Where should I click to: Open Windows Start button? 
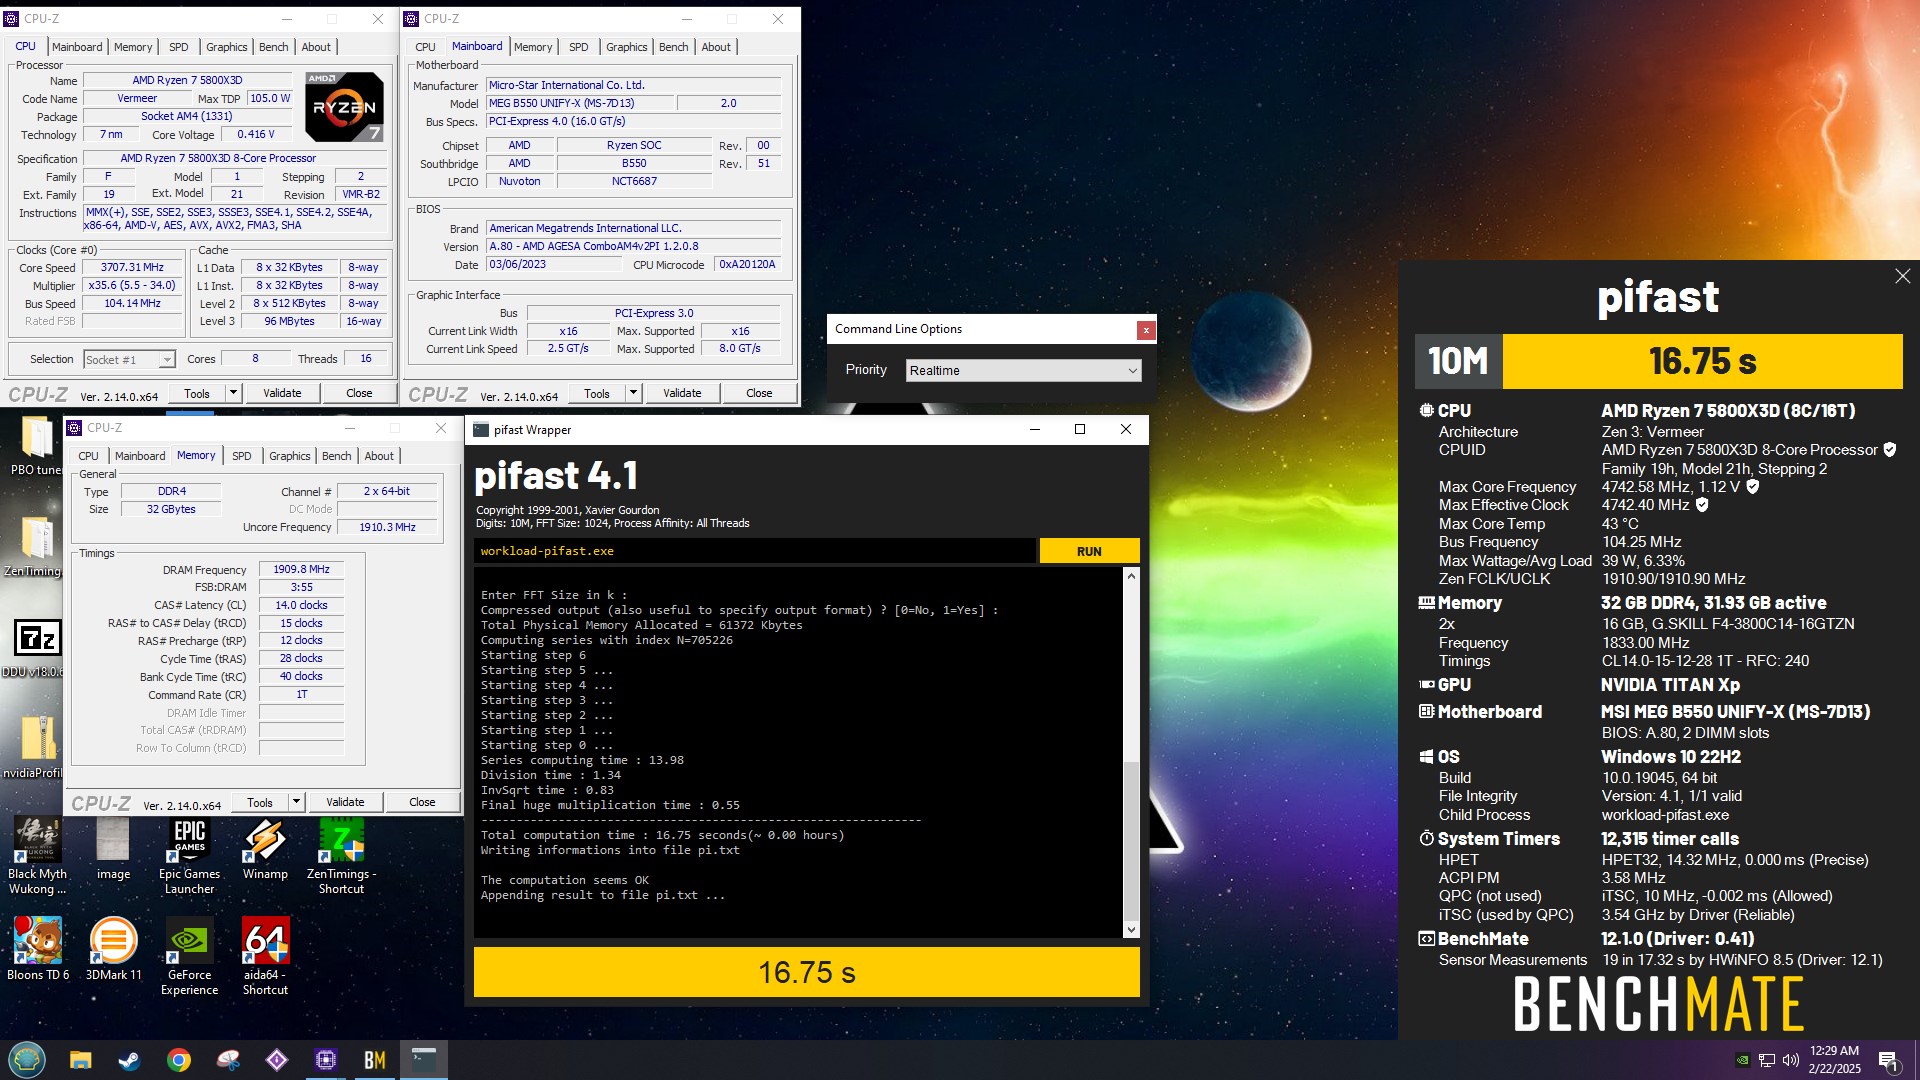(x=27, y=1060)
